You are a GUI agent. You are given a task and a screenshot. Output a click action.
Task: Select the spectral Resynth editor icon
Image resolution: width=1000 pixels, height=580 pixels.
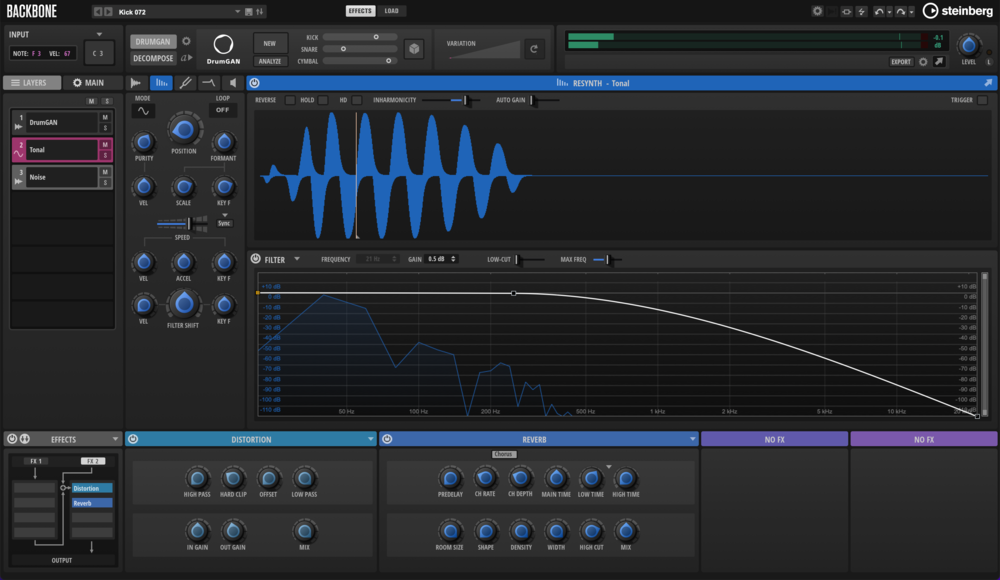click(161, 83)
